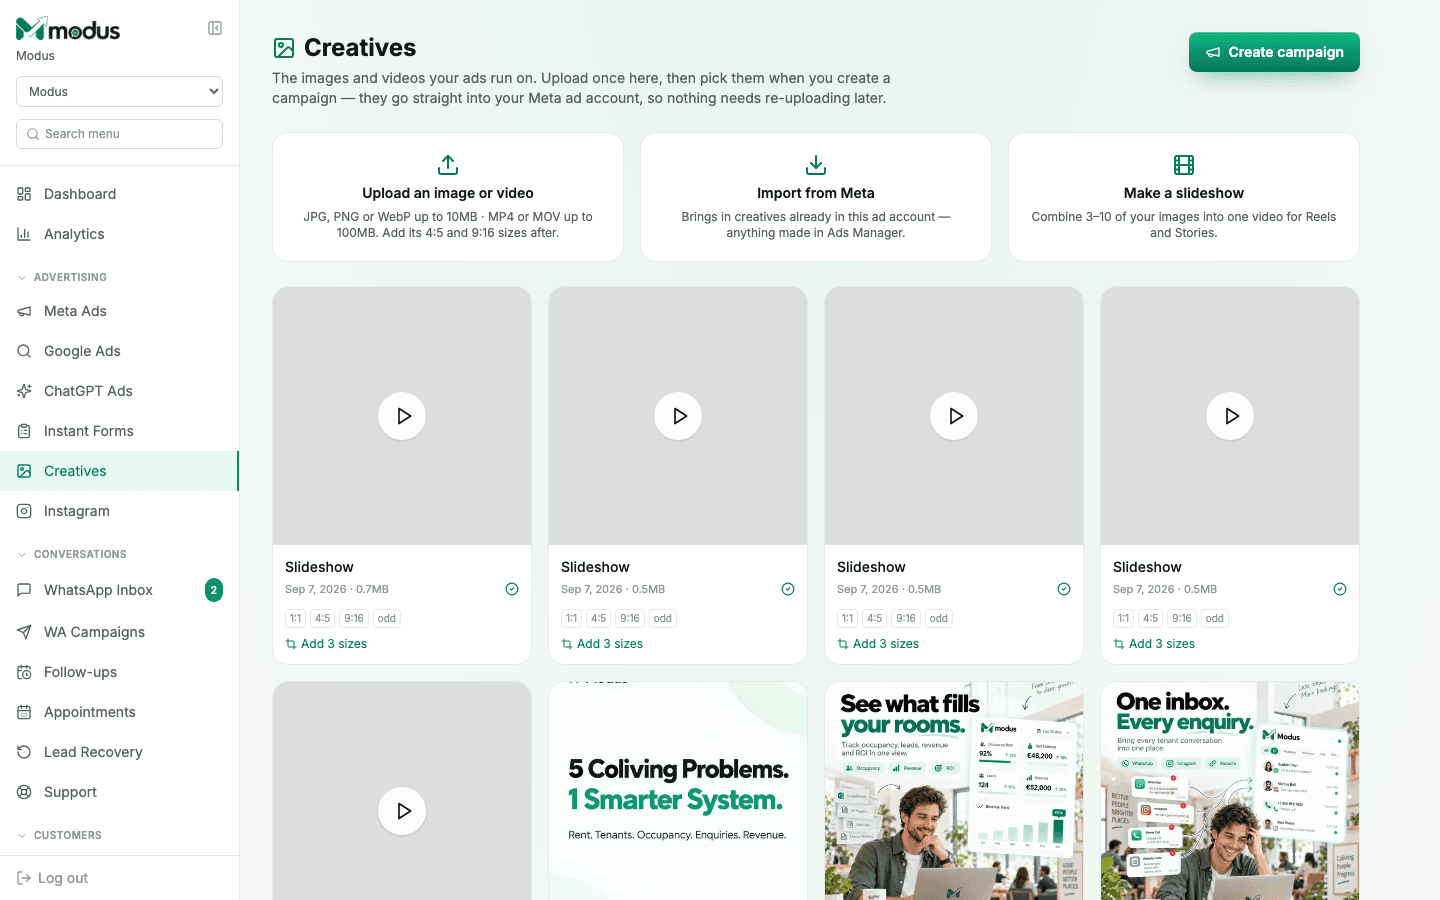Open the Make a slideshow card

(1184, 197)
